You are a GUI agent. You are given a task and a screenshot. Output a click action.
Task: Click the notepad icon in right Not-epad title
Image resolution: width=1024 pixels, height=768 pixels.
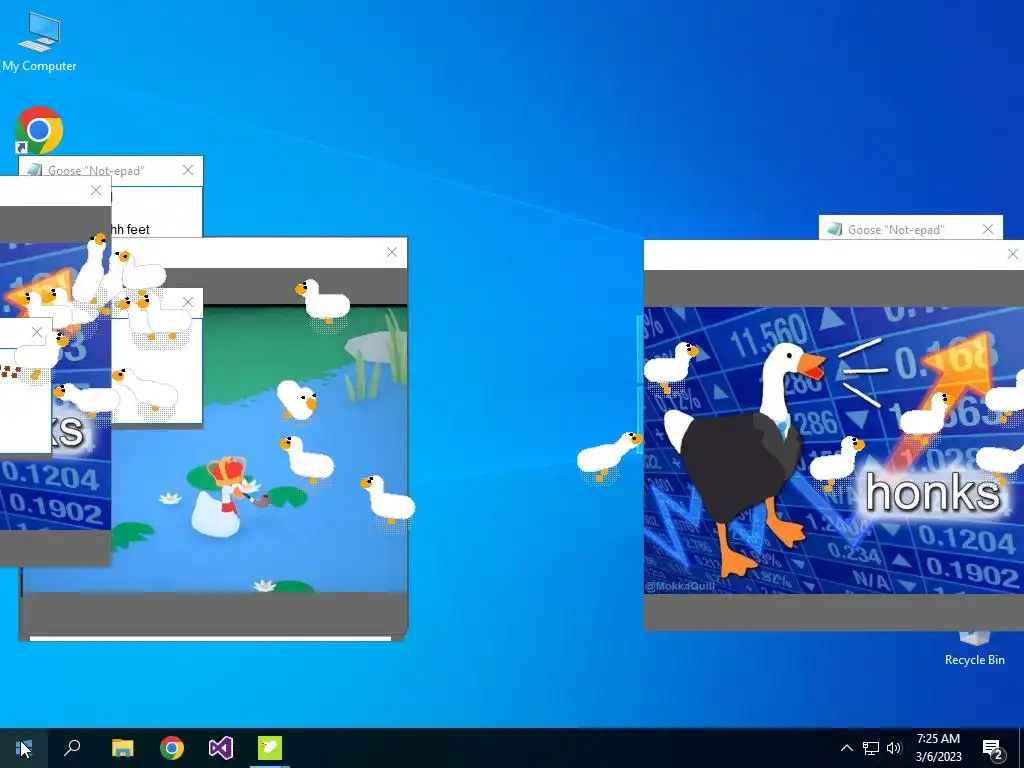tap(834, 229)
